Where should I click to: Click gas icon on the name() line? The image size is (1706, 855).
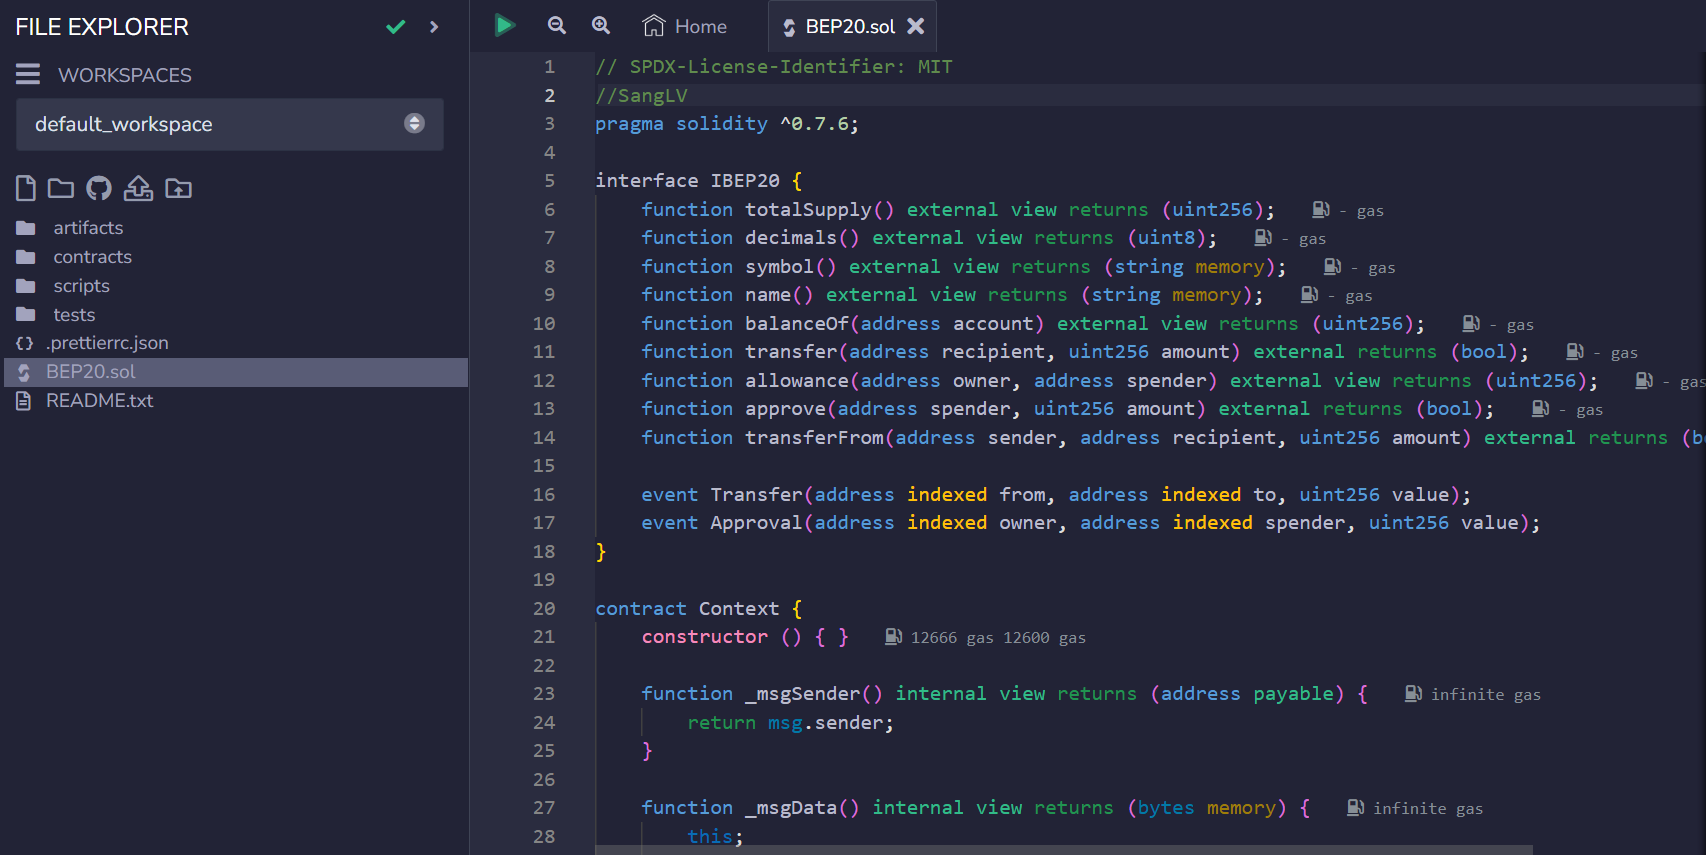tap(1309, 295)
